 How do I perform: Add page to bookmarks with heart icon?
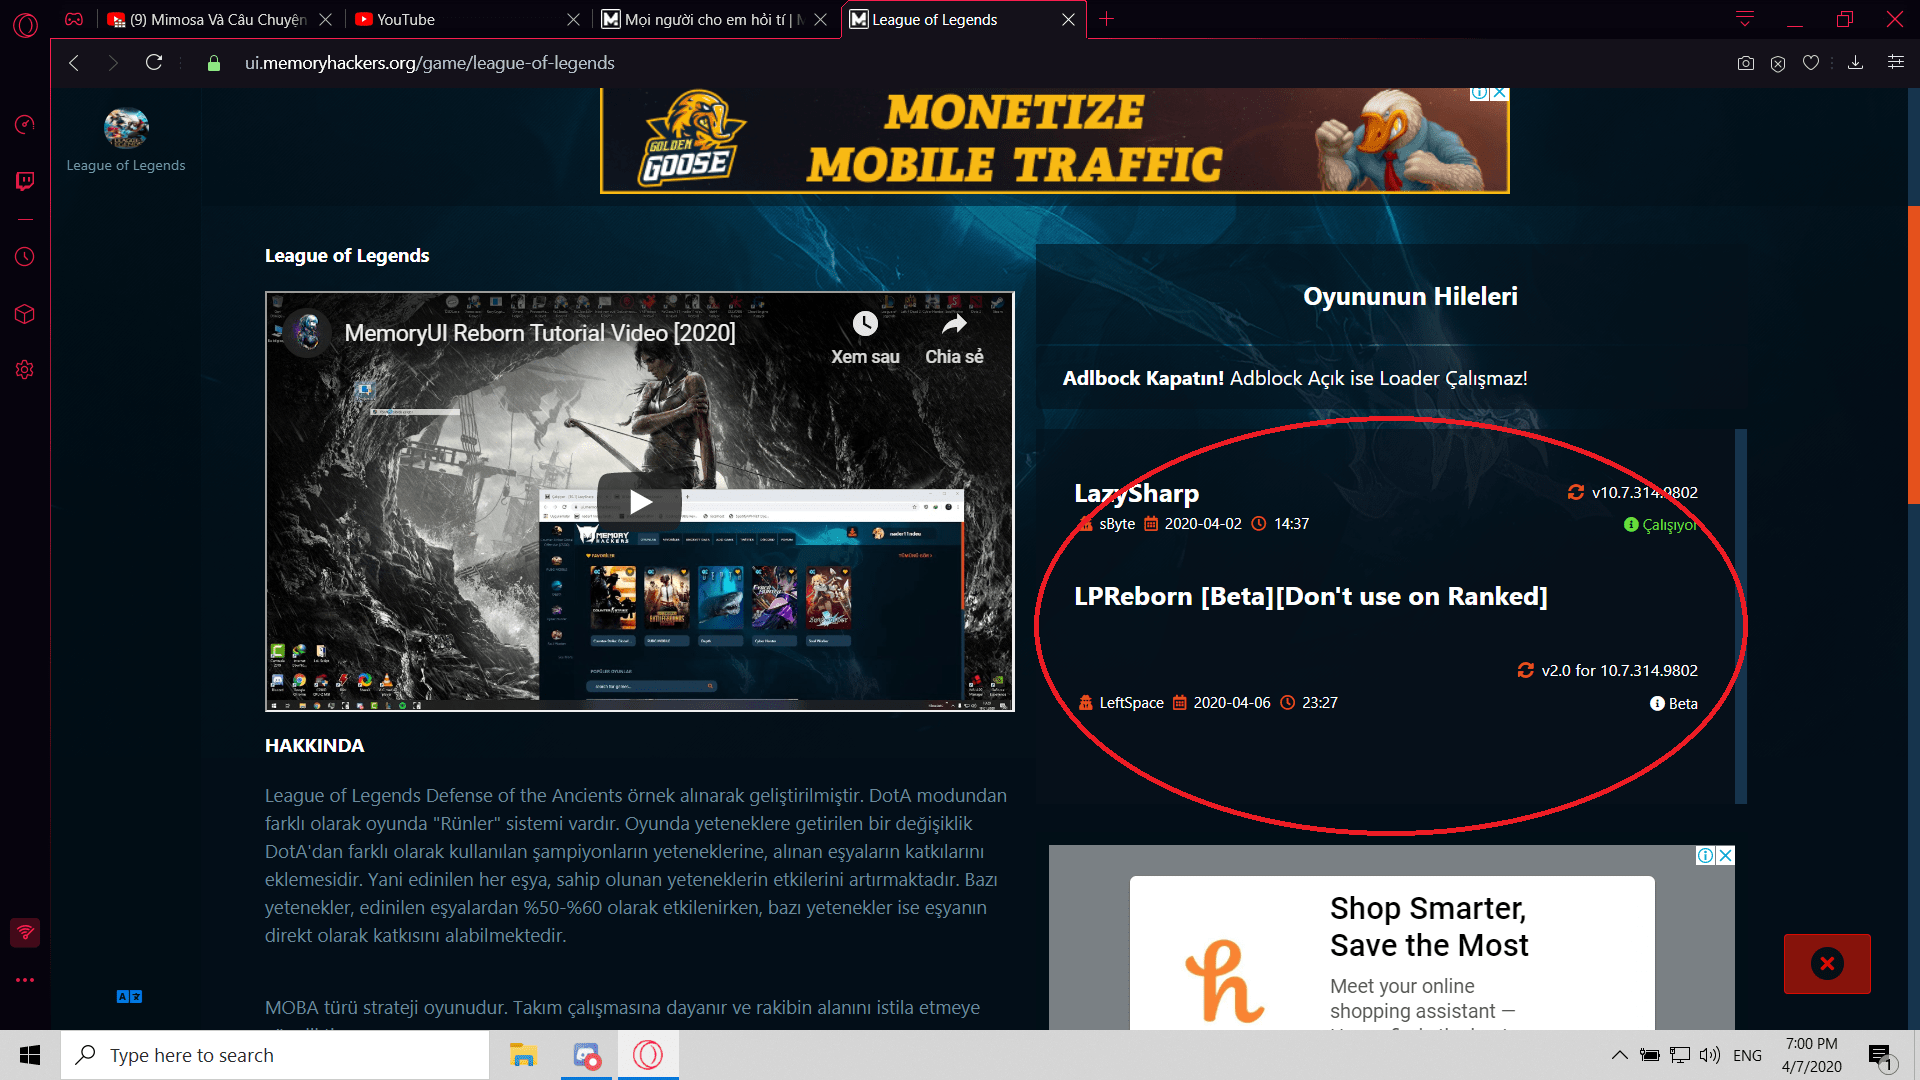coord(1811,63)
